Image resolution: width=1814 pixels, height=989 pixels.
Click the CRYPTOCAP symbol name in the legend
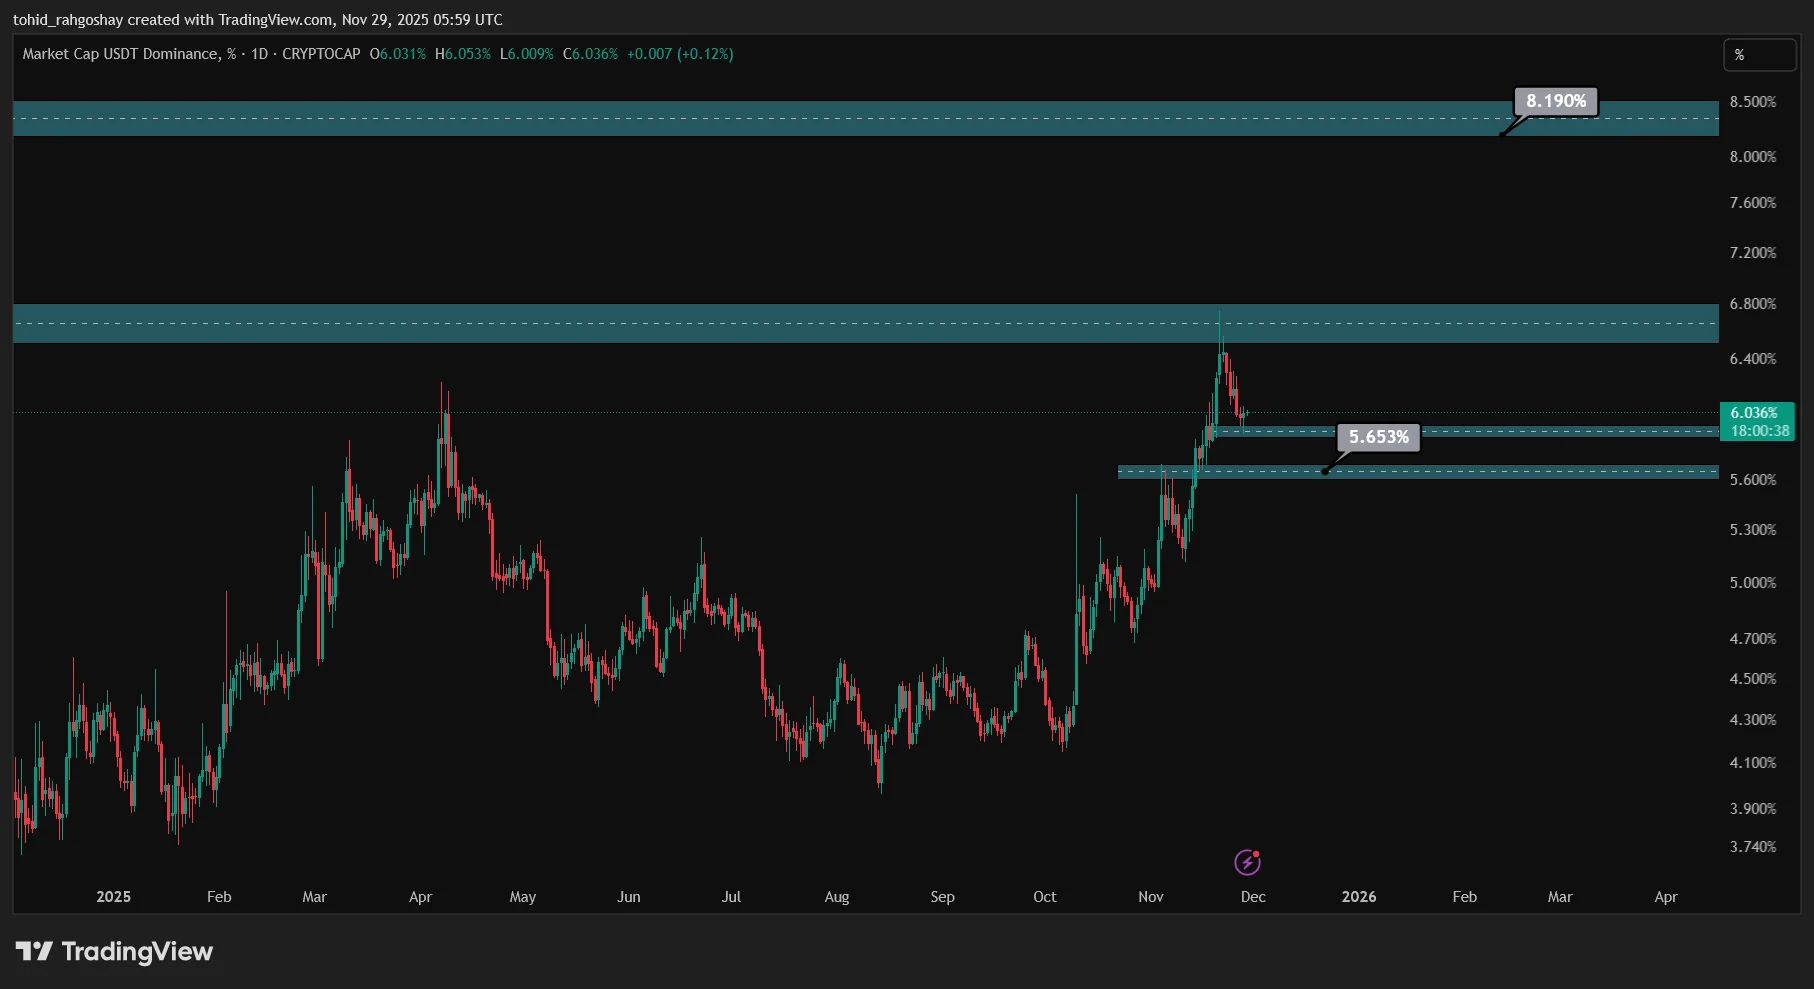[322, 55]
